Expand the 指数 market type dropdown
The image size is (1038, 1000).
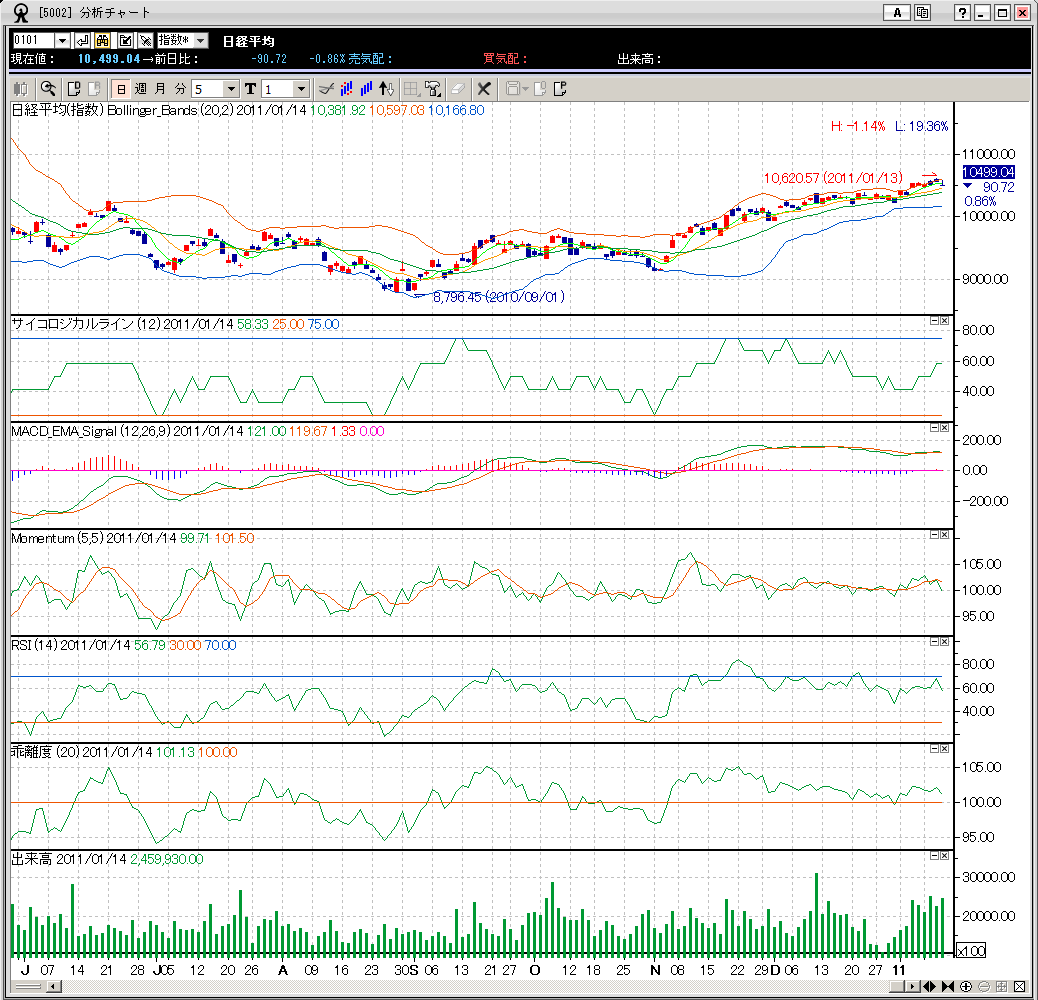tap(200, 40)
